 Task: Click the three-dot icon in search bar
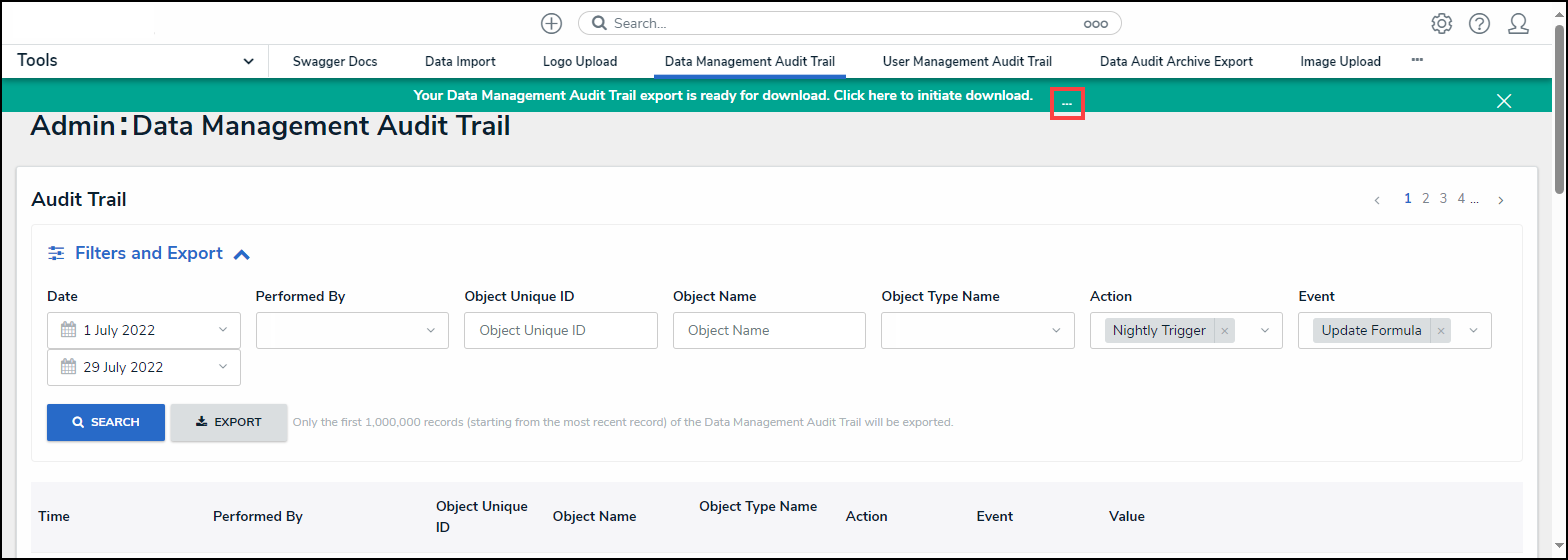pyautogui.click(x=1095, y=23)
